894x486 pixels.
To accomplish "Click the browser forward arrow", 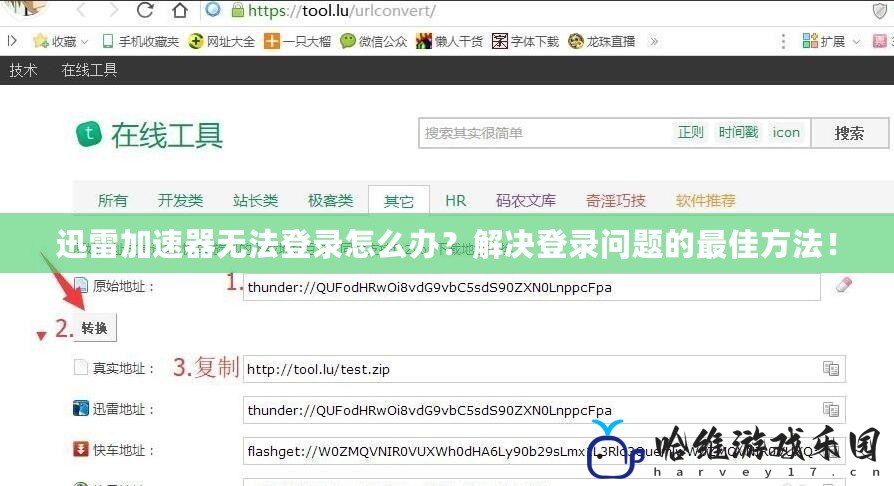I will 113,10.
